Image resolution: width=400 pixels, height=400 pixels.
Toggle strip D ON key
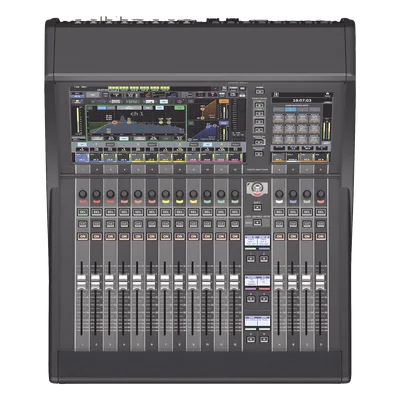click(x=321, y=236)
